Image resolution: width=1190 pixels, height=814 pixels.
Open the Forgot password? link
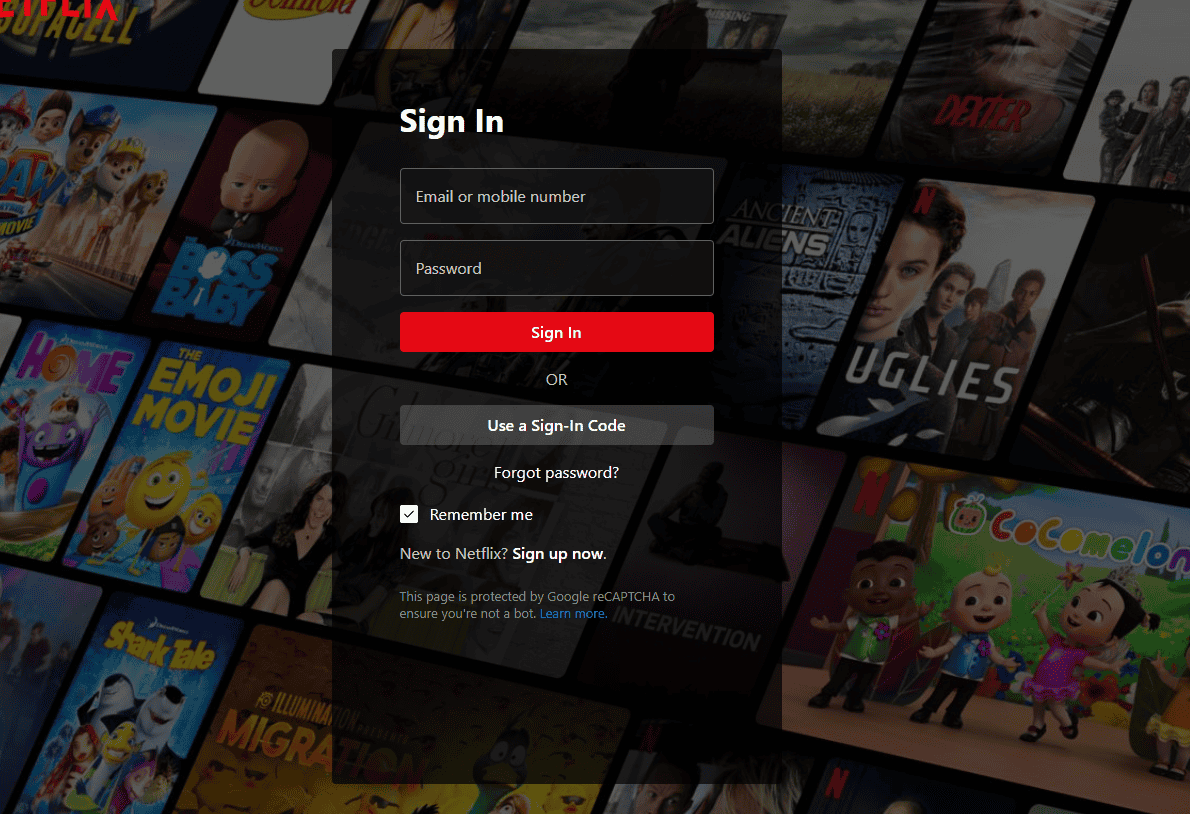(556, 473)
